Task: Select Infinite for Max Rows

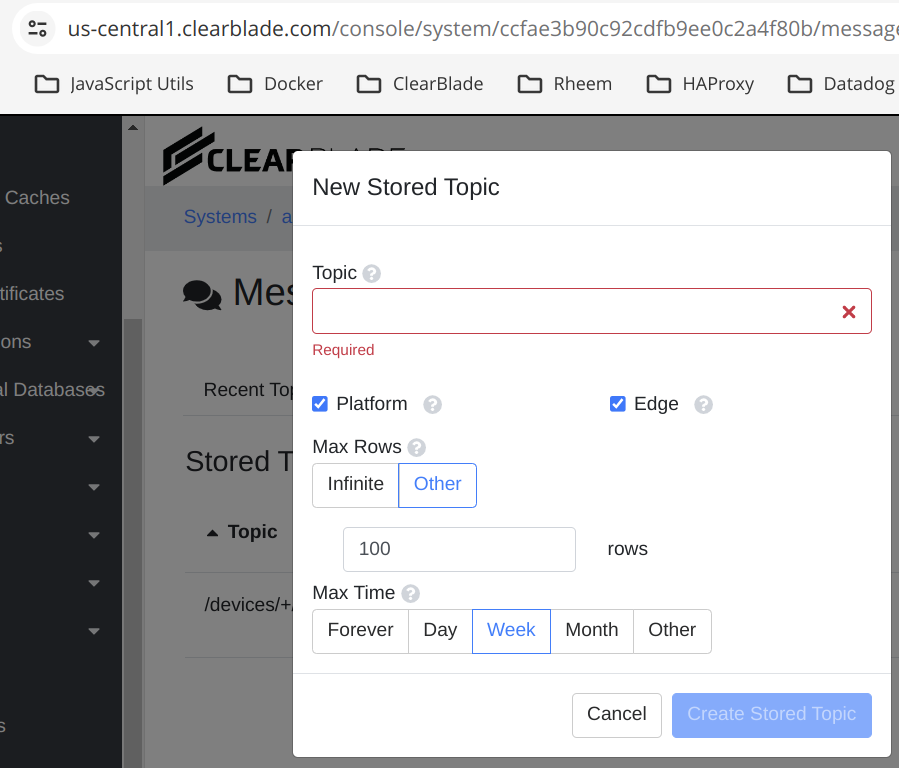Action: click(355, 485)
